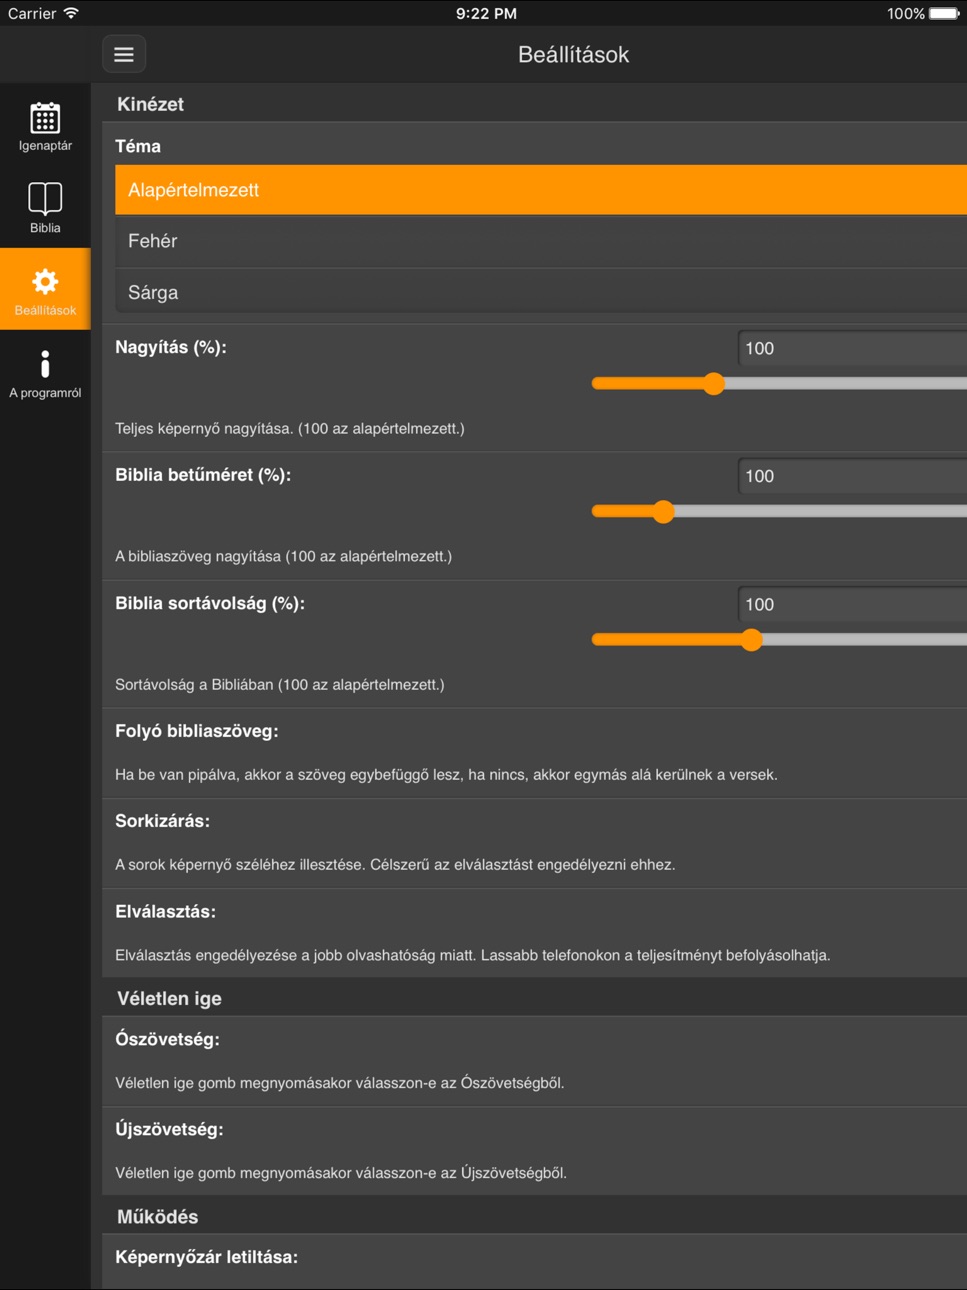Select the Elválasztás setting row
Image resolution: width=967 pixels, height=1290 pixels.
tap(535, 933)
